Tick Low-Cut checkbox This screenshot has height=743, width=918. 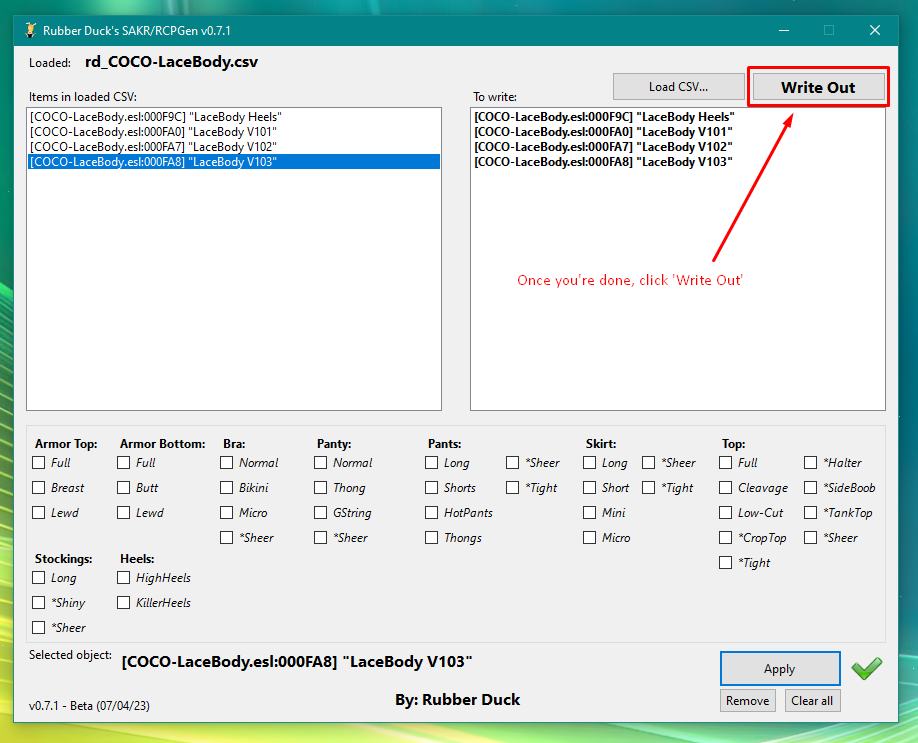click(x=725, y=513)
